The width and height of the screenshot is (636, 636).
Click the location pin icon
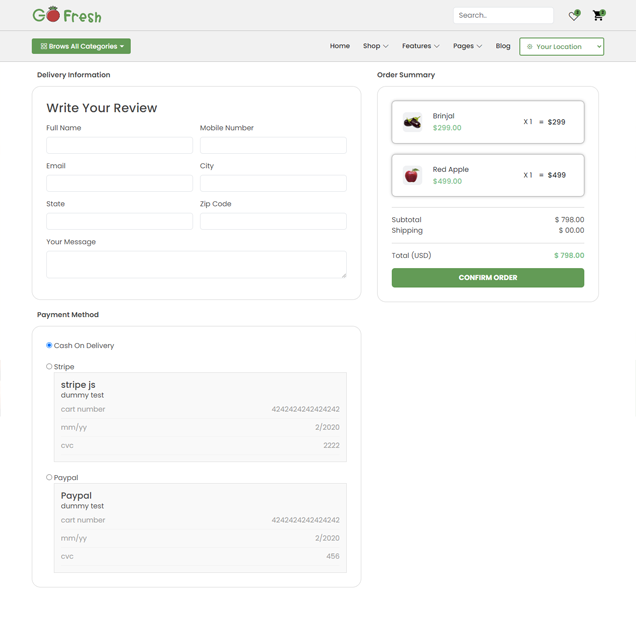pos(529,47)
